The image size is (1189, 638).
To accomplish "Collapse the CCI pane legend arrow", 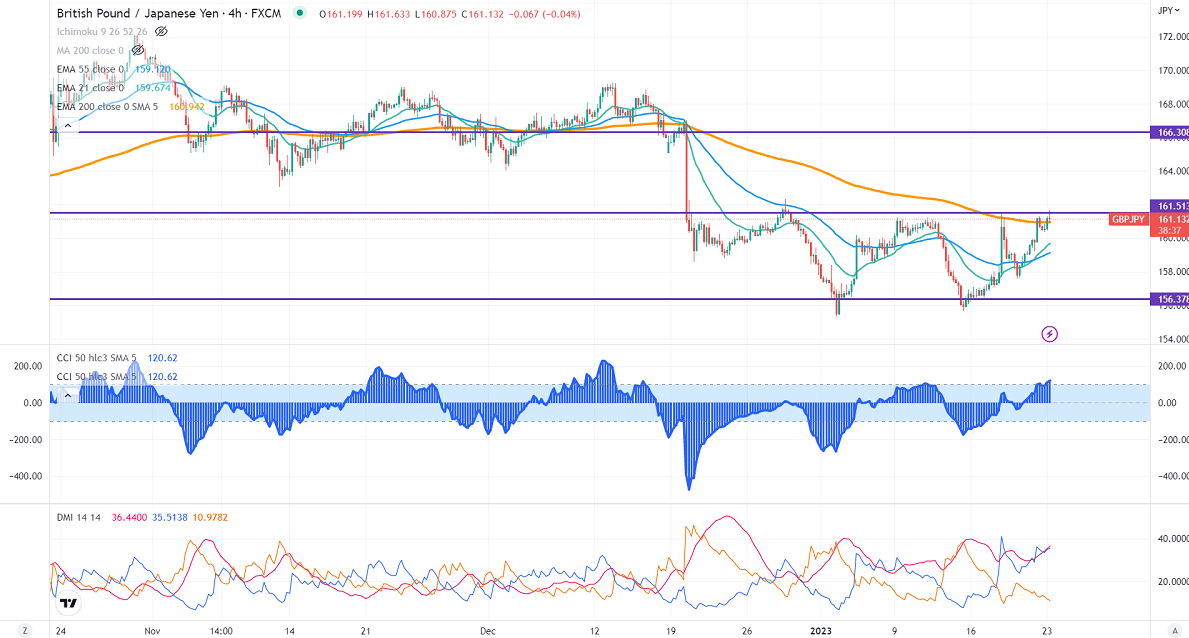I will click(67, 395).
